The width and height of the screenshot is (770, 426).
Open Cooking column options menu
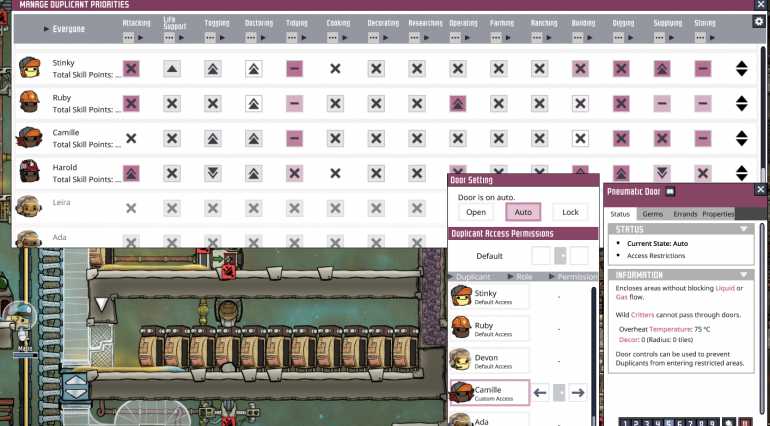pos(332,38)
